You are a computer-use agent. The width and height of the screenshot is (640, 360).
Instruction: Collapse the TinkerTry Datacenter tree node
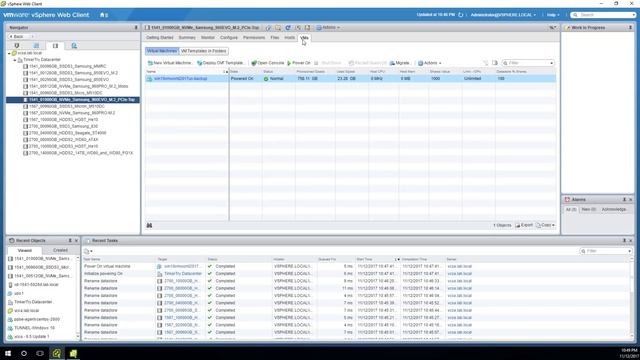(x=15, y=60)
